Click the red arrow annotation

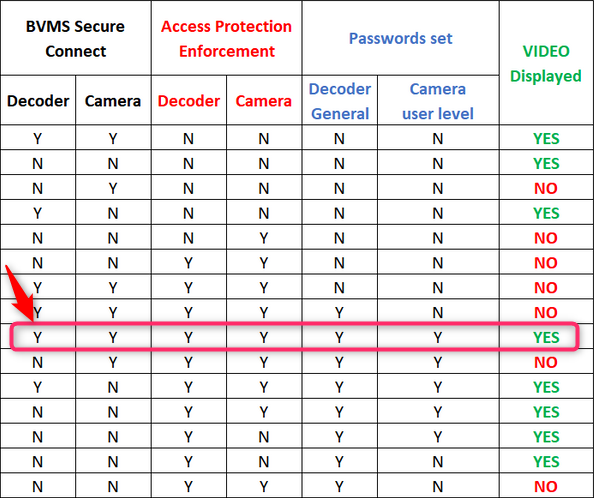click(19, 293)
